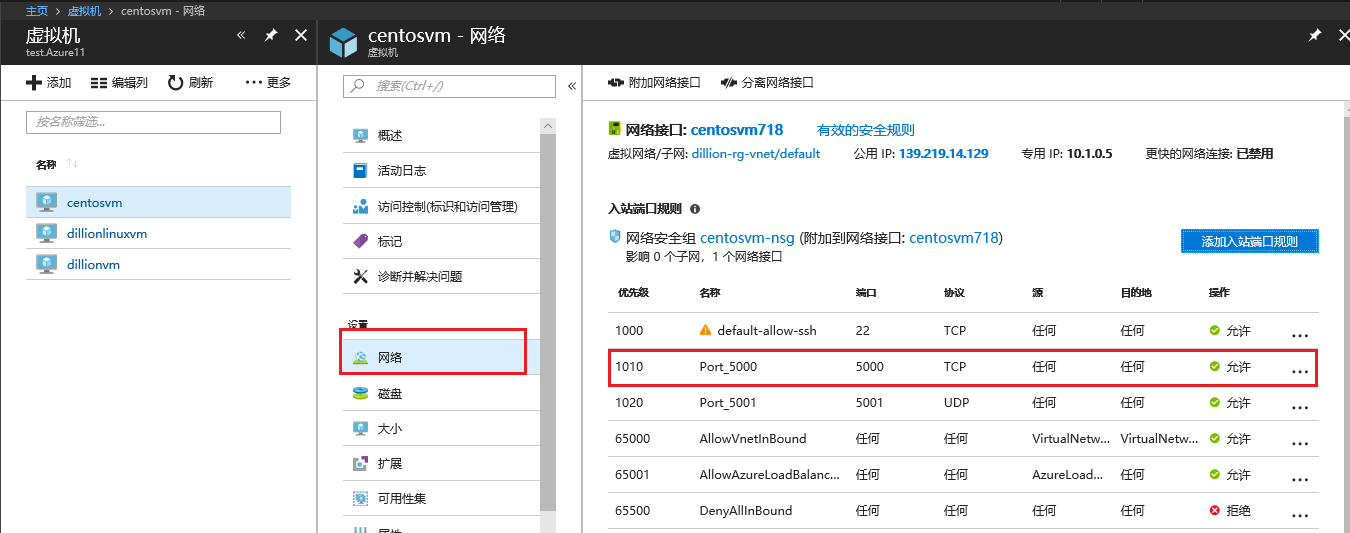Click warning icon on default-allow-ssh rule
Image resolution: width=1350 pixels, height=533 pixels.
click(x=705, y=330)
